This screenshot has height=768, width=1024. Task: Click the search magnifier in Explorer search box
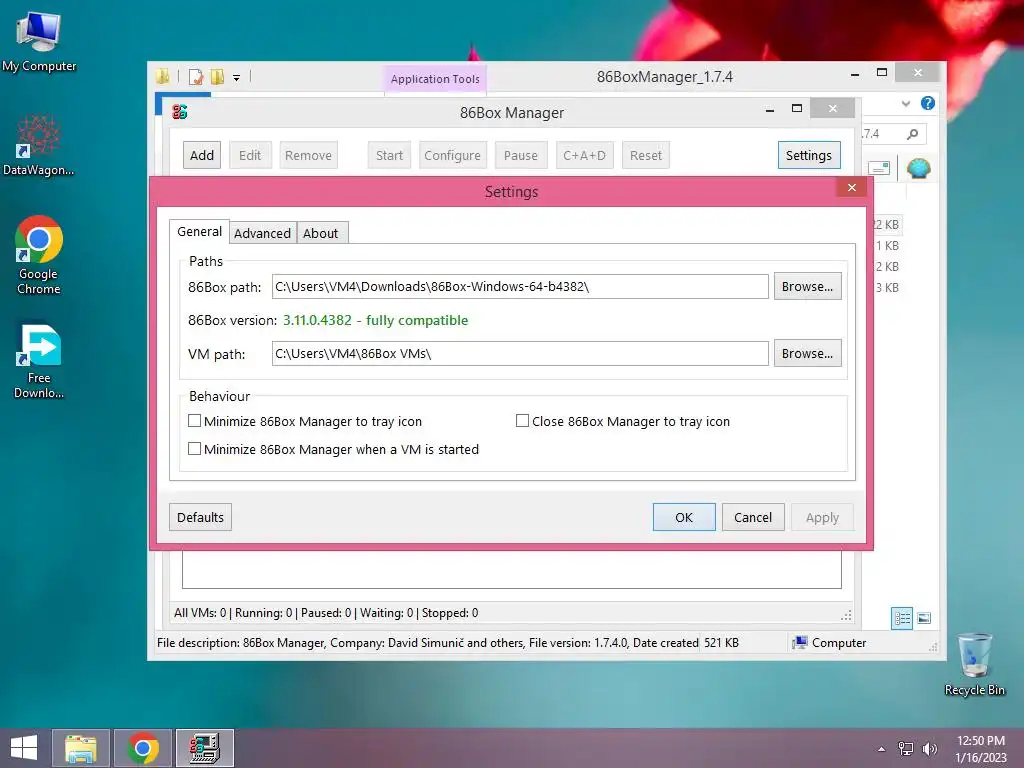click(x=912, y=134)
